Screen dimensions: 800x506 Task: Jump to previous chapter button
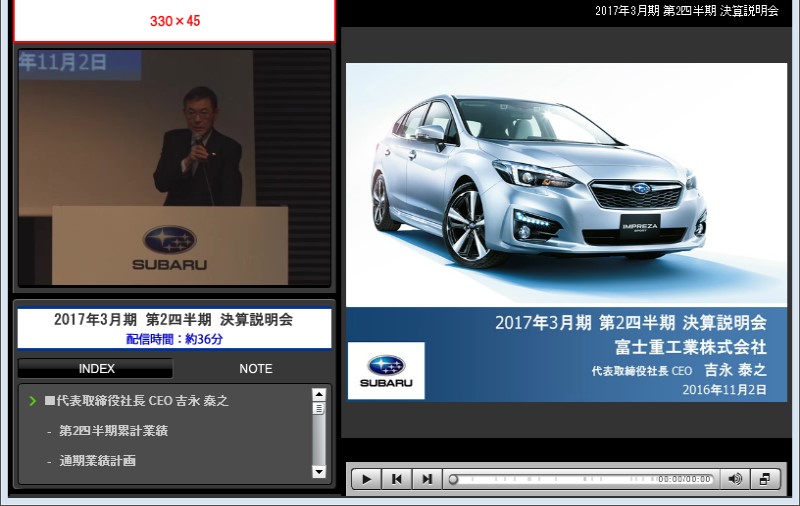[396, 479]
